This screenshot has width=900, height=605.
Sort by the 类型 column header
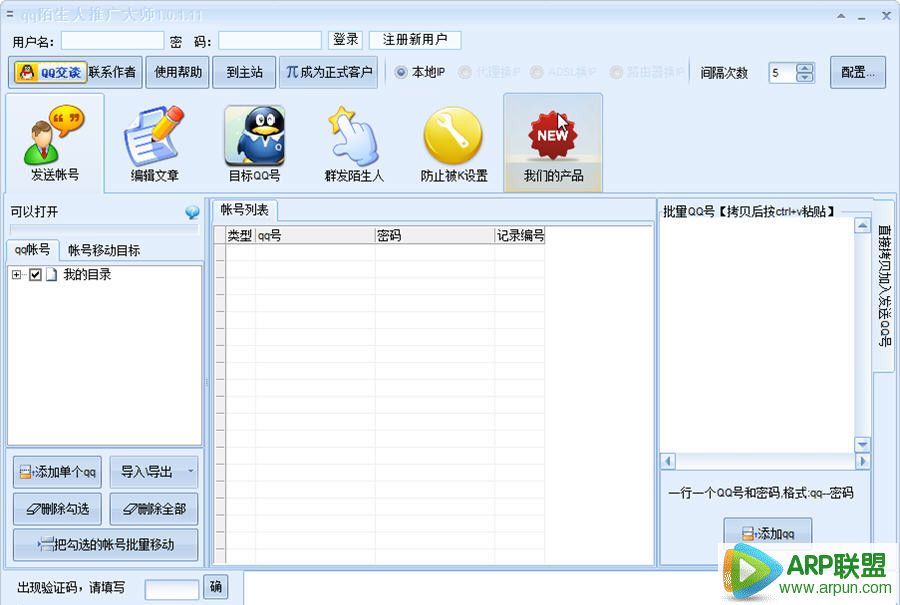240,235
